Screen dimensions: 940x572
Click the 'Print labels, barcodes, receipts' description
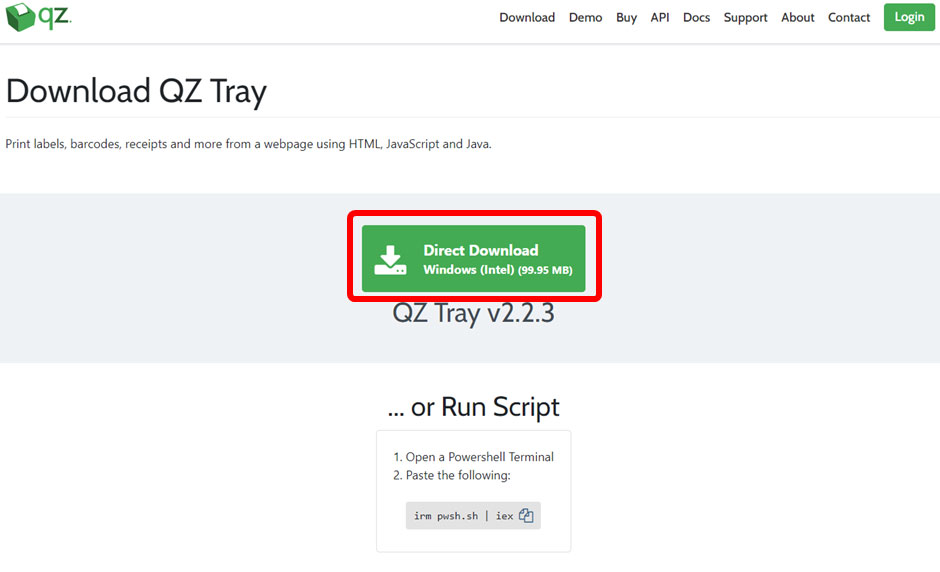tap(248, 144)
